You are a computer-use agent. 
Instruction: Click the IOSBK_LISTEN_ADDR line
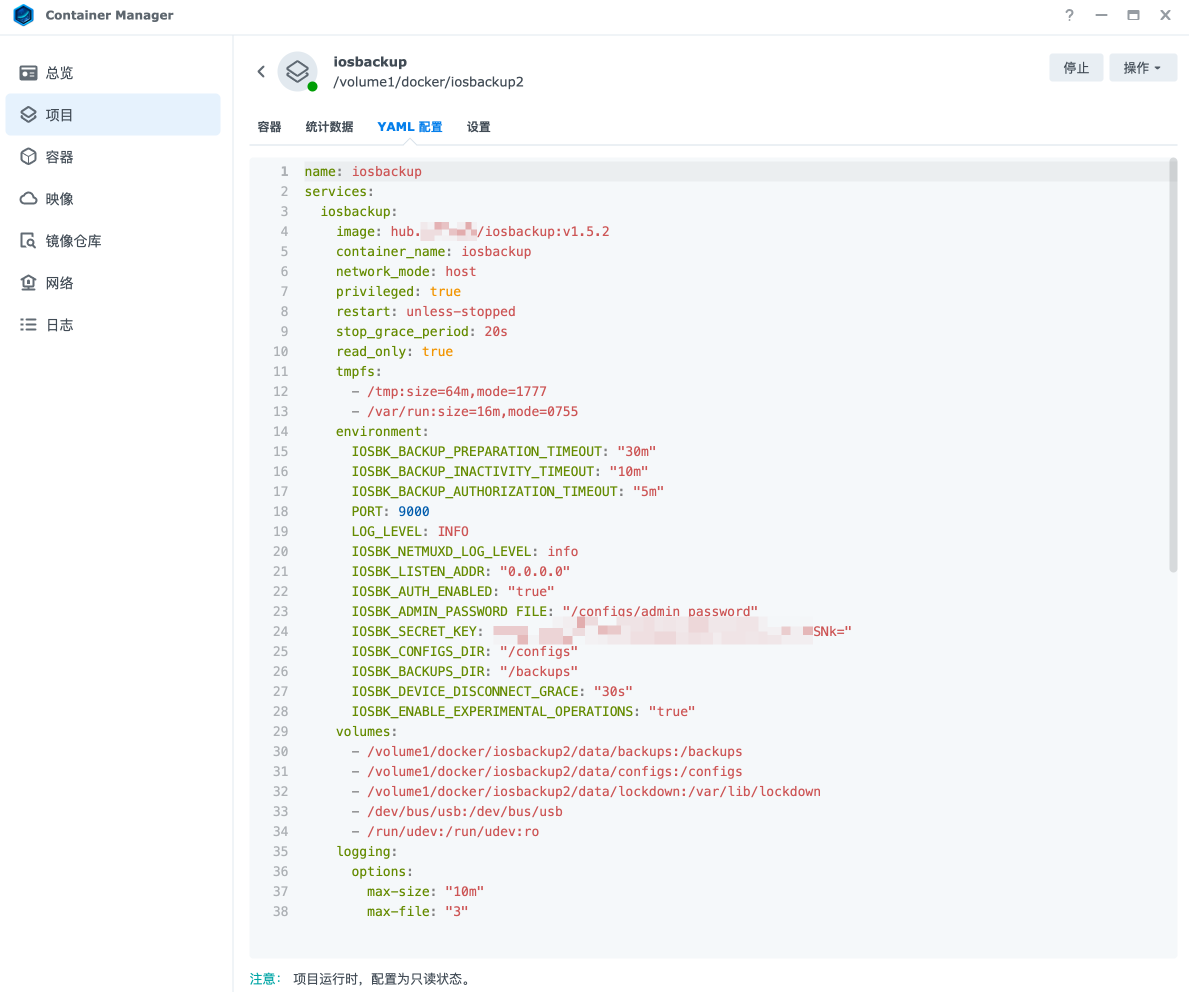pyautogui.click(x=460, y=571)
